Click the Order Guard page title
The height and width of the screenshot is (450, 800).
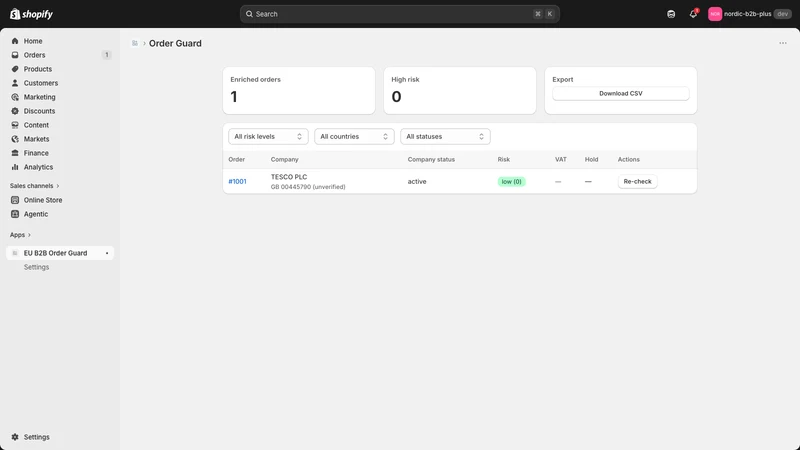pos(175,43)
